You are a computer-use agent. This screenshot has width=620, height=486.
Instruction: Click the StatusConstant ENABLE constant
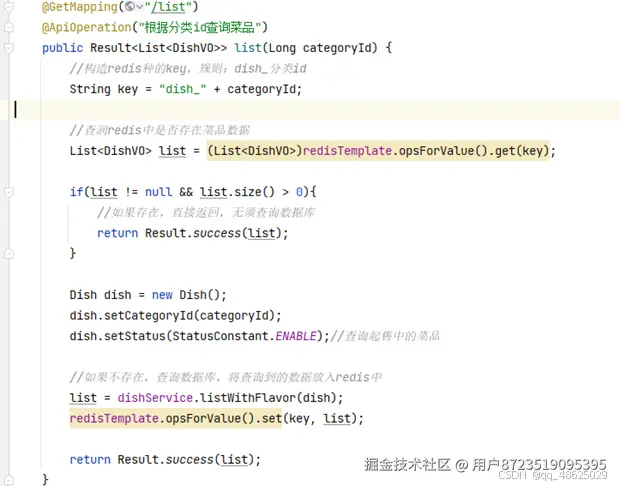[296, 336]
